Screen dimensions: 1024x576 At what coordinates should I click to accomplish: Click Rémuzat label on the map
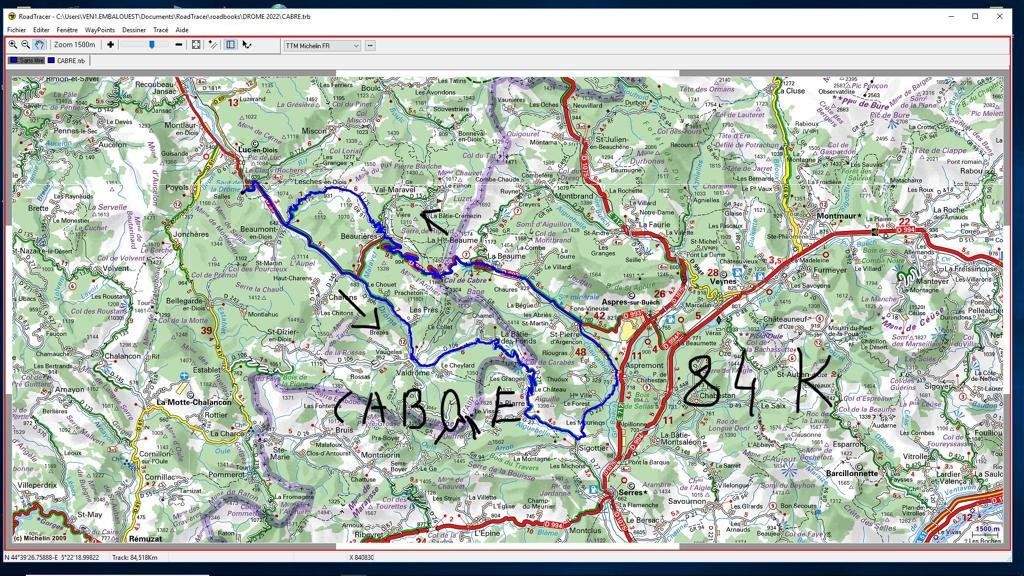(145, 539)
